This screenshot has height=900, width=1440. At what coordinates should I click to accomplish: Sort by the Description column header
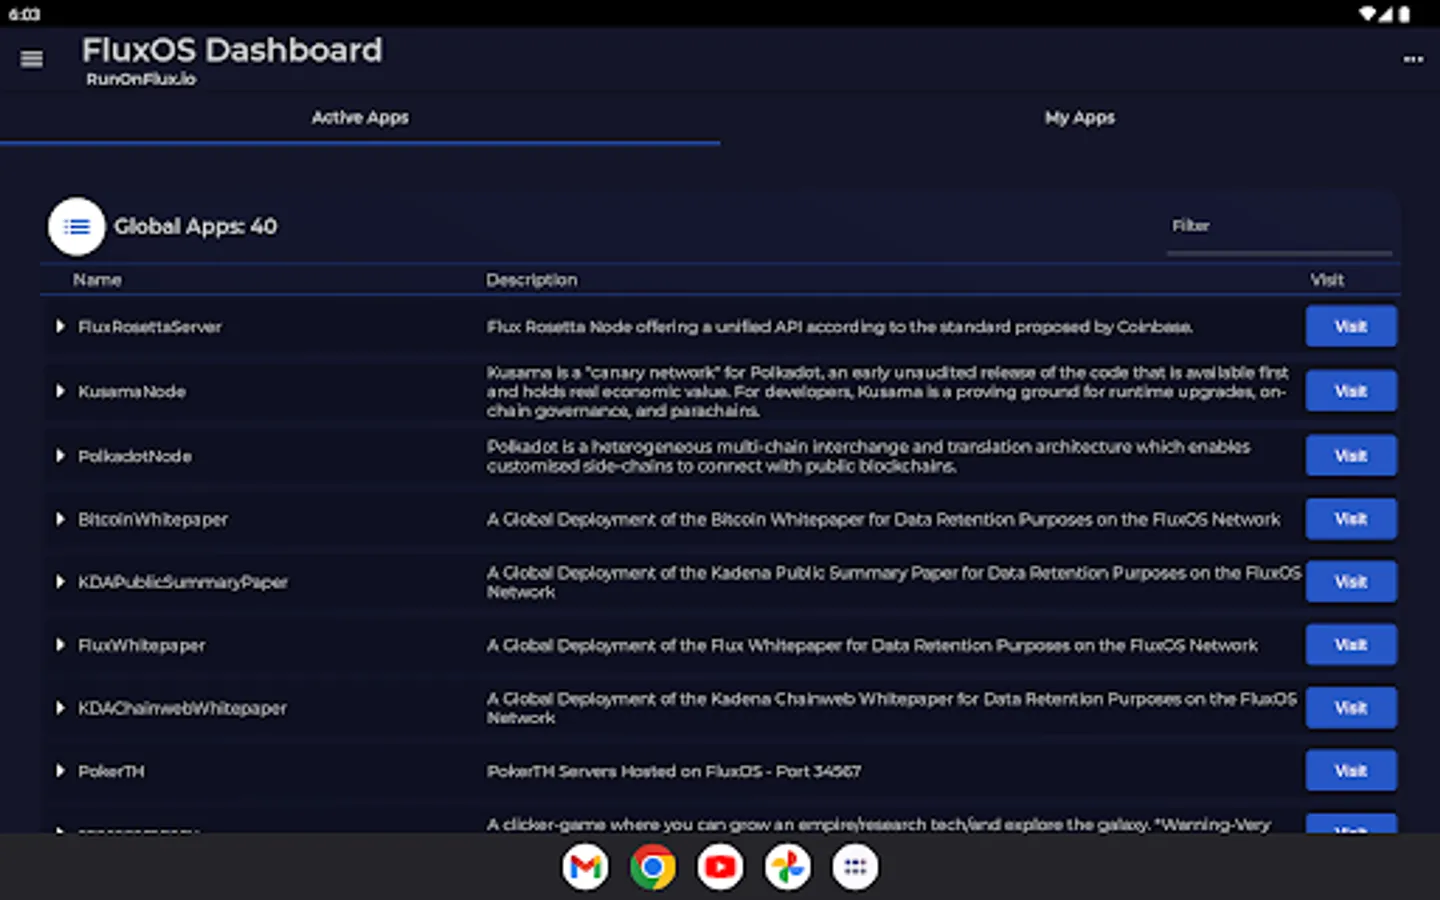(x=532, y=280)
